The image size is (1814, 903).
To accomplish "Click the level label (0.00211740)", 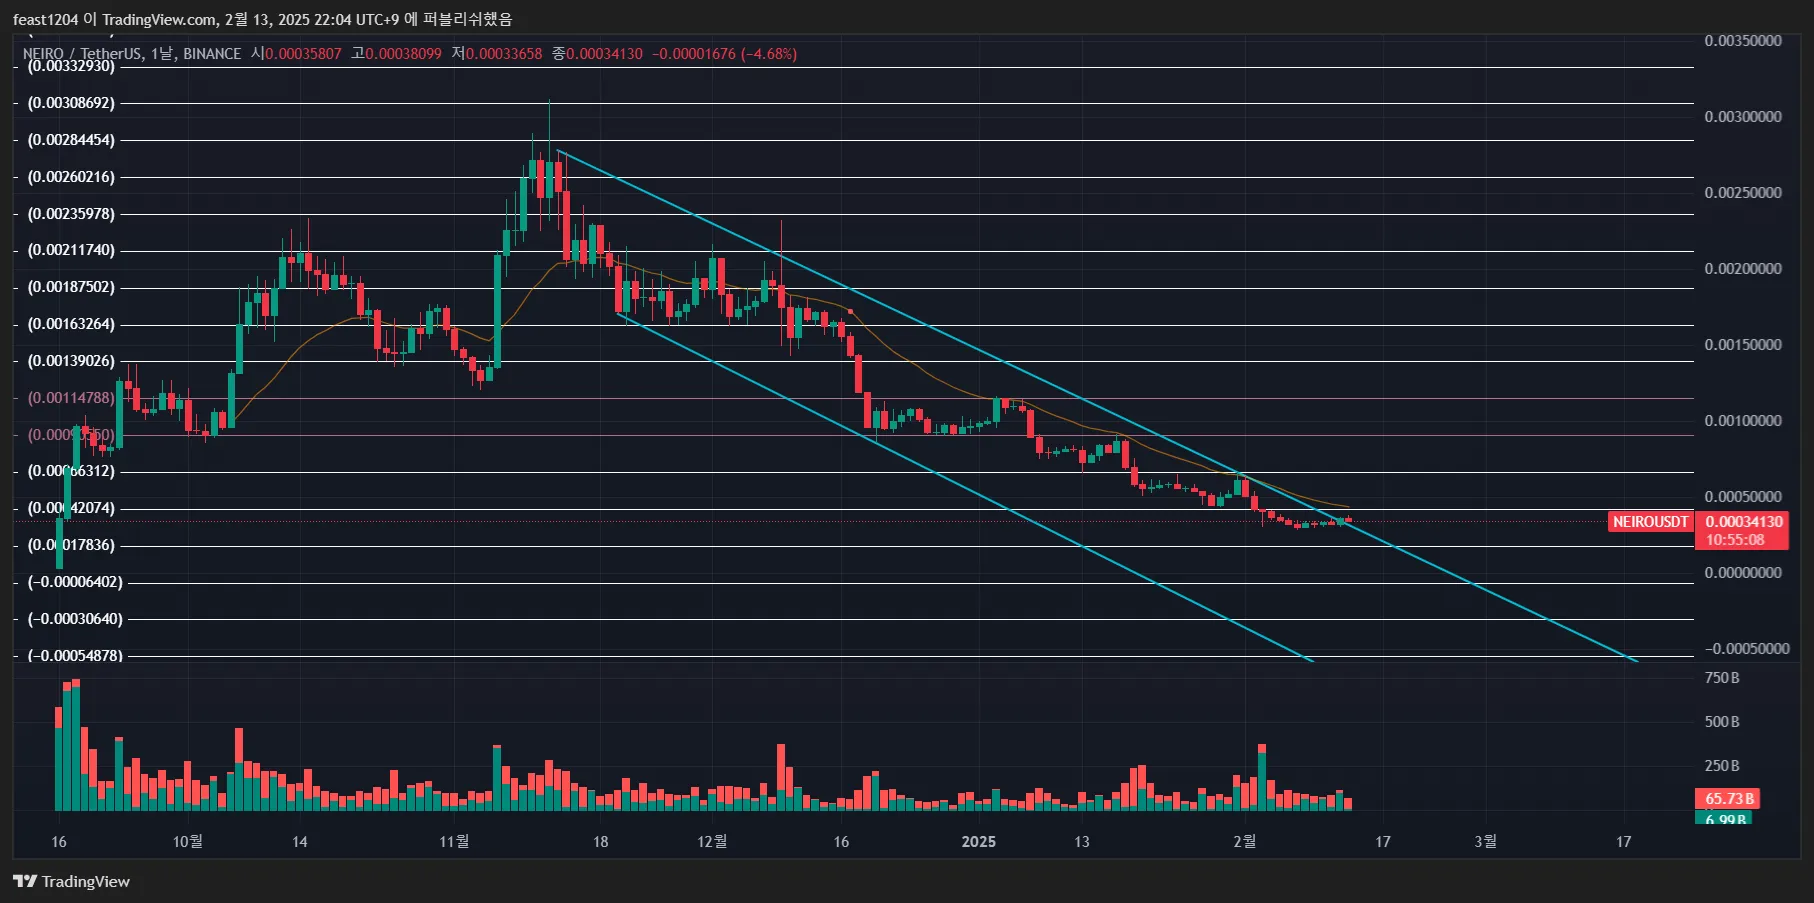I will (71, 250).
